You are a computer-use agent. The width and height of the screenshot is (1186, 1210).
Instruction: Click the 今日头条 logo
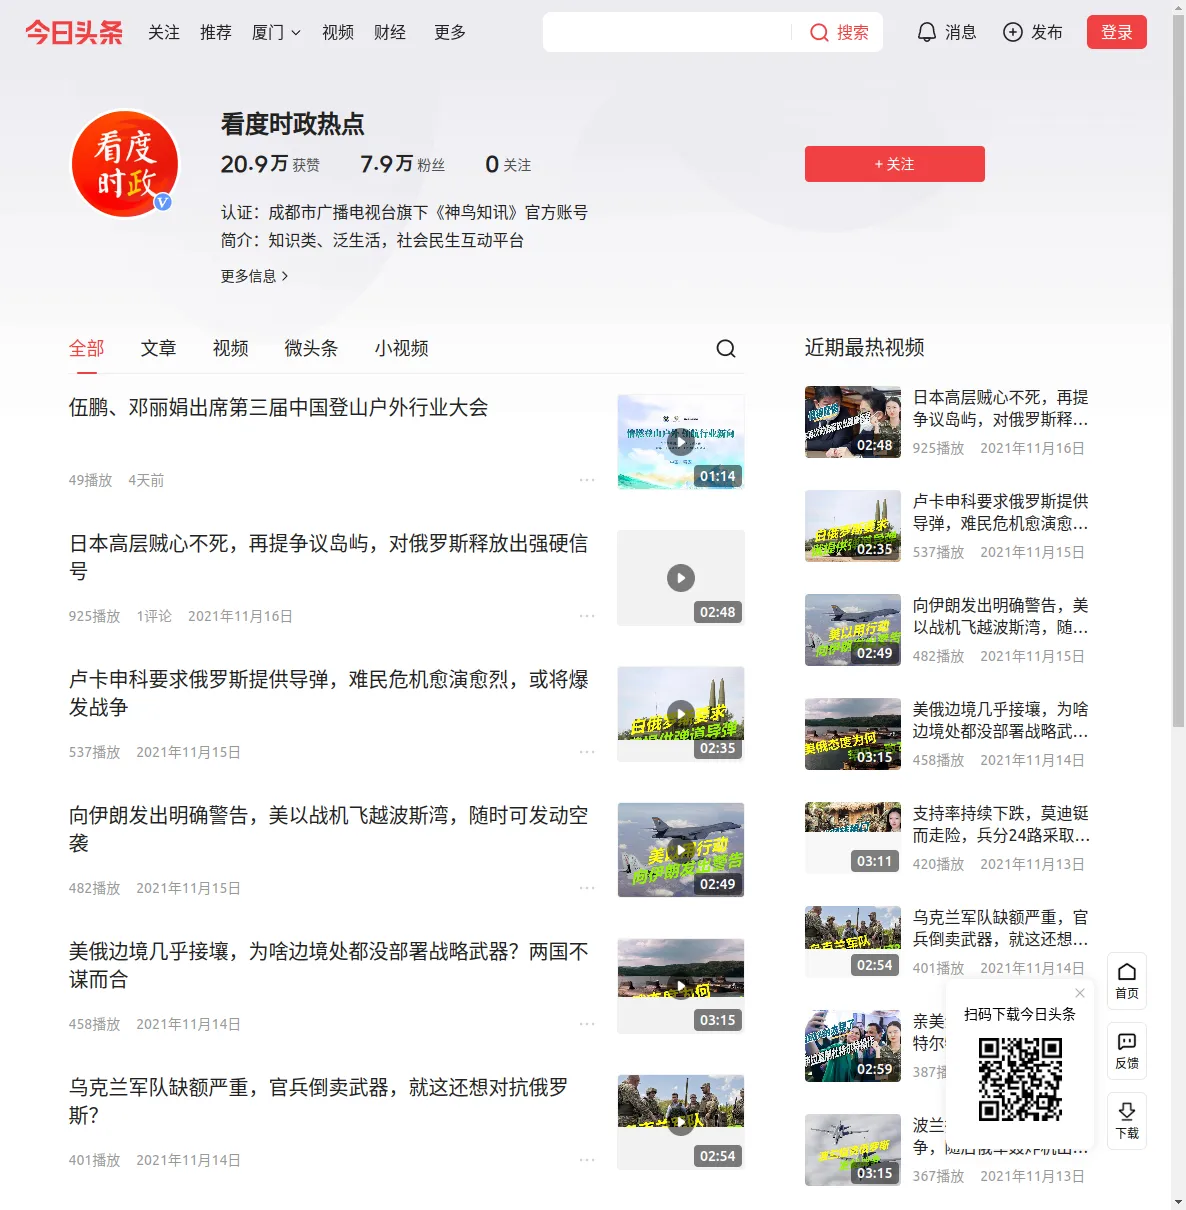74,32
